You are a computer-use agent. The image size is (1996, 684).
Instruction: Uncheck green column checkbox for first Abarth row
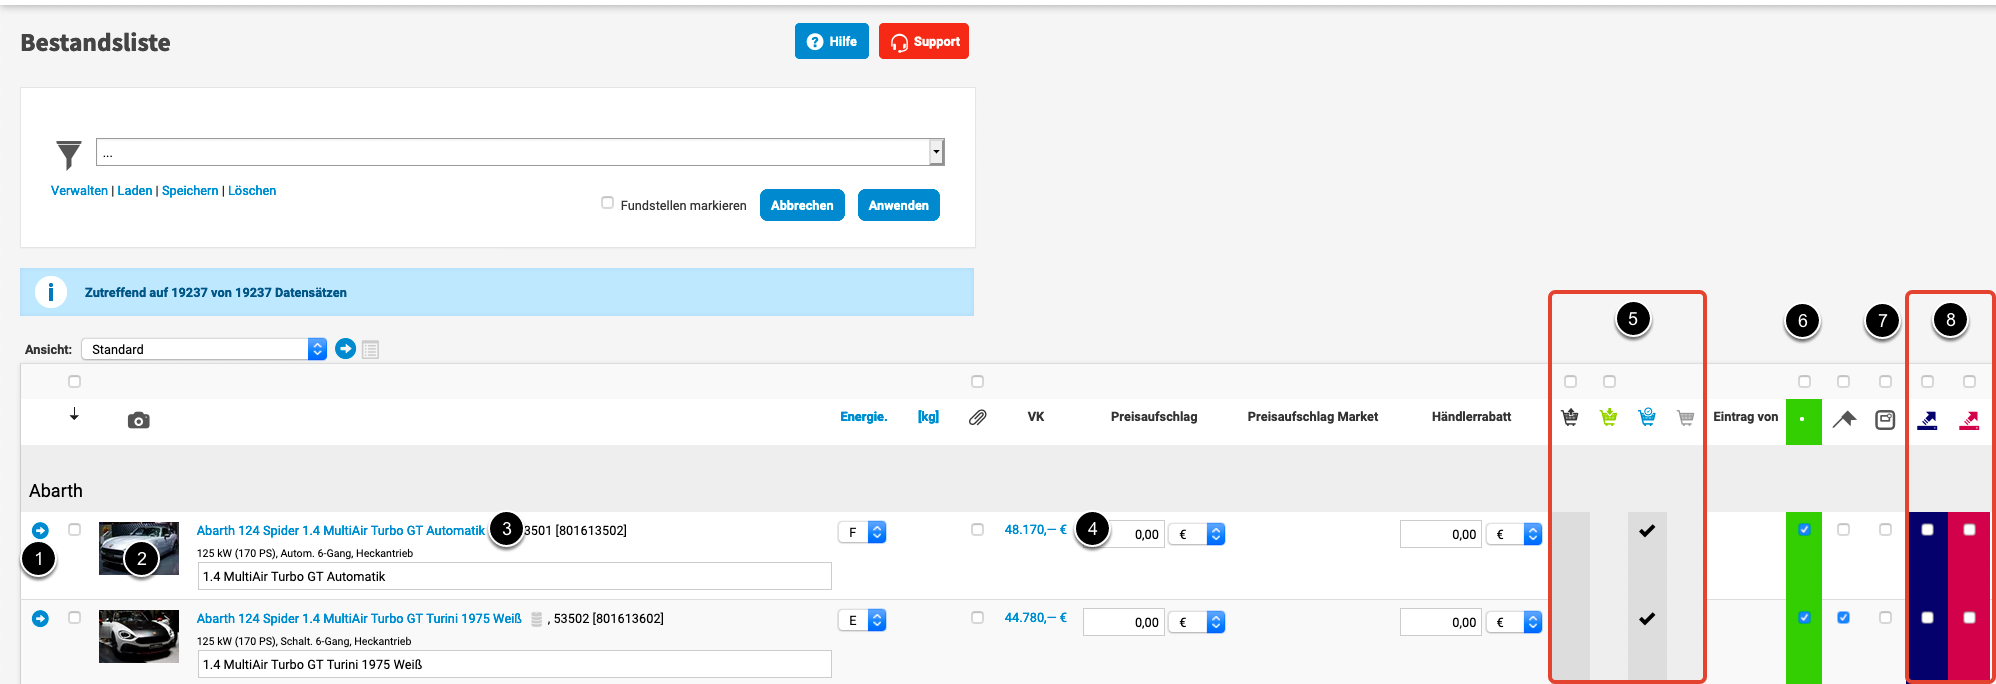tap(1804, 530)
